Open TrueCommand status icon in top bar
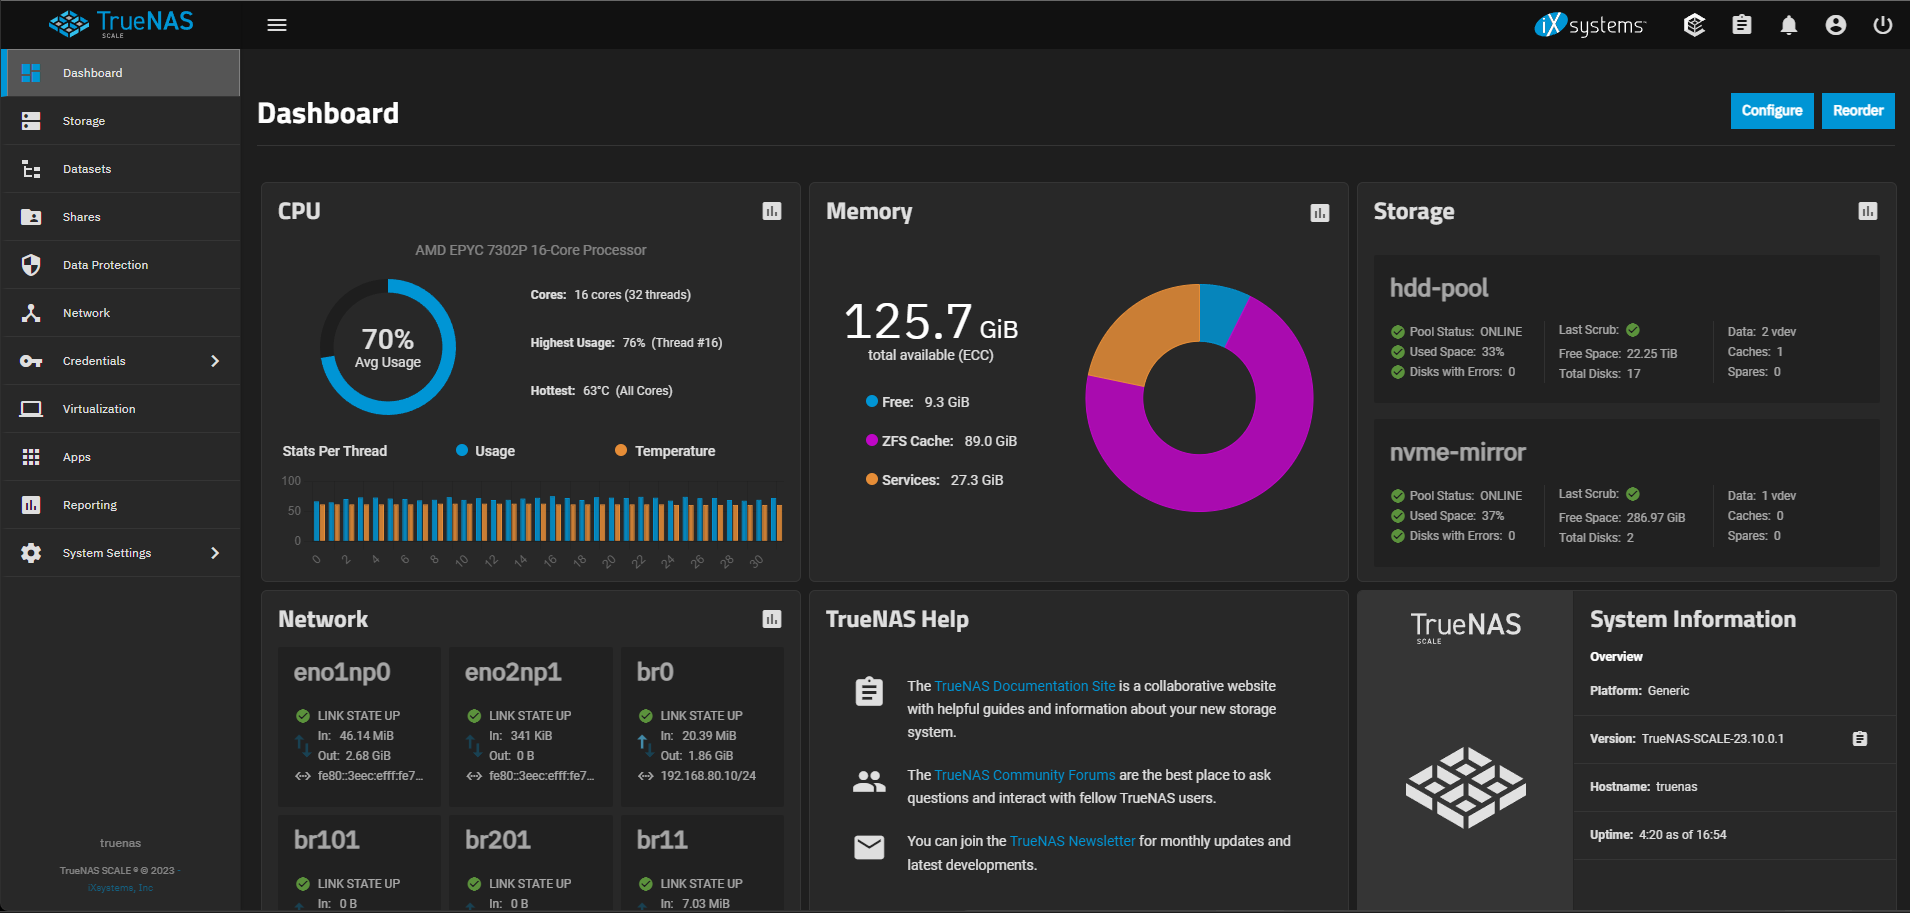The height and width of the screenshot is (913, 1910). click(1694, 25)
